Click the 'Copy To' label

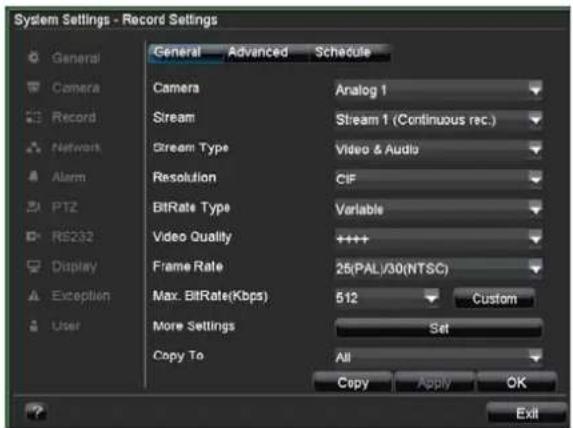(x=178, y=356)
